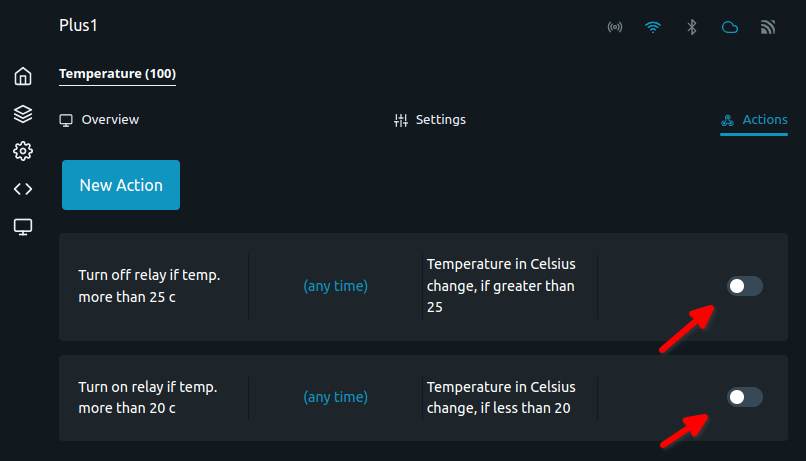Click the layers stack sidebar icon

(23, 114)
